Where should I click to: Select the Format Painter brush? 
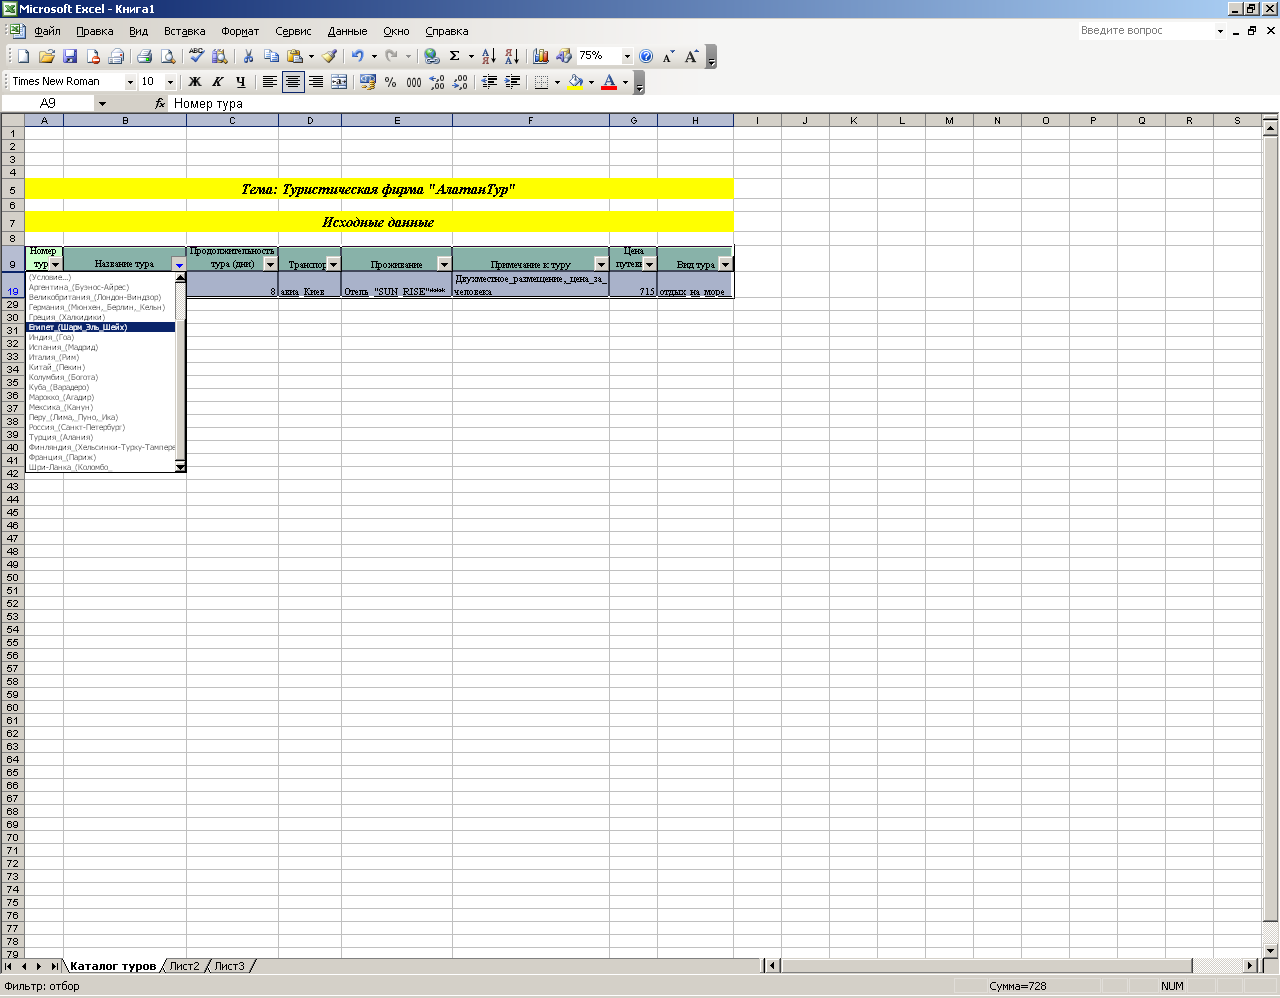(329, 57)
